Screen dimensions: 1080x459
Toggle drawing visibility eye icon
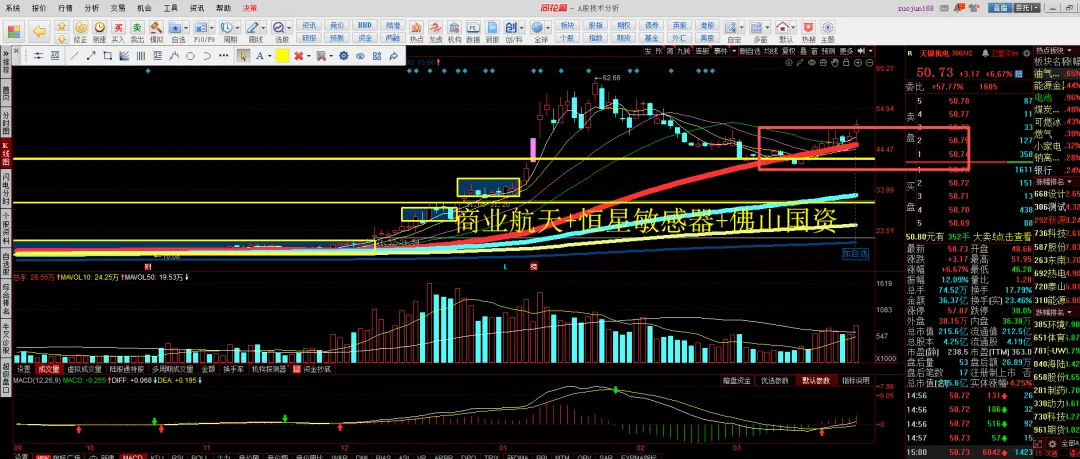pos(360,56)
